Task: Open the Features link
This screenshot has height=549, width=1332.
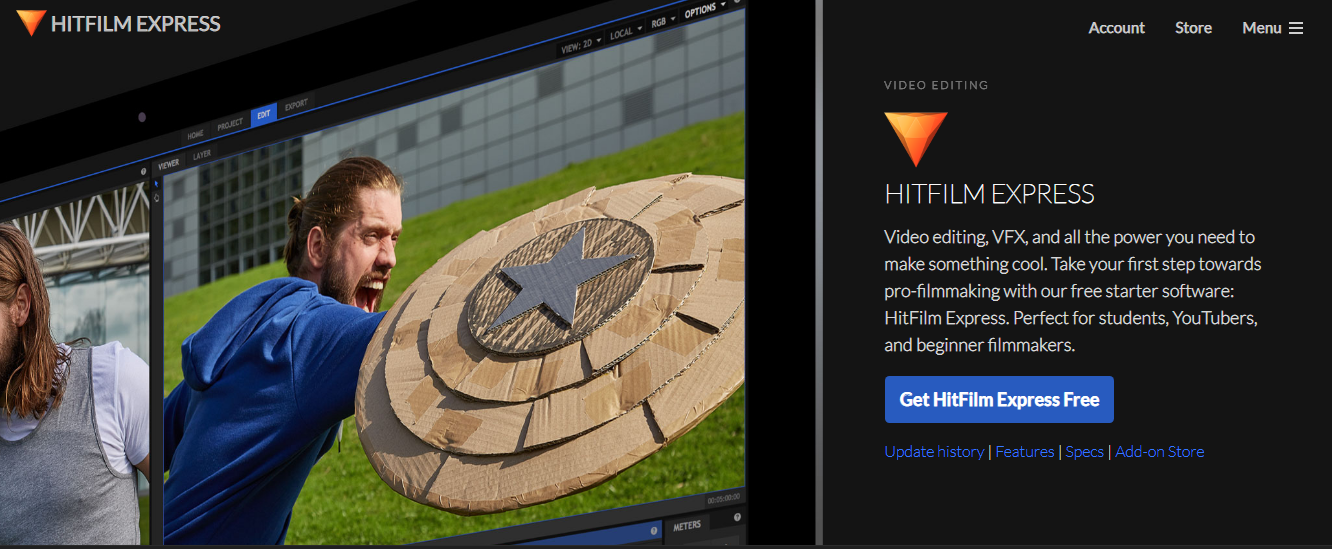Action: [x=1024, y=452]
